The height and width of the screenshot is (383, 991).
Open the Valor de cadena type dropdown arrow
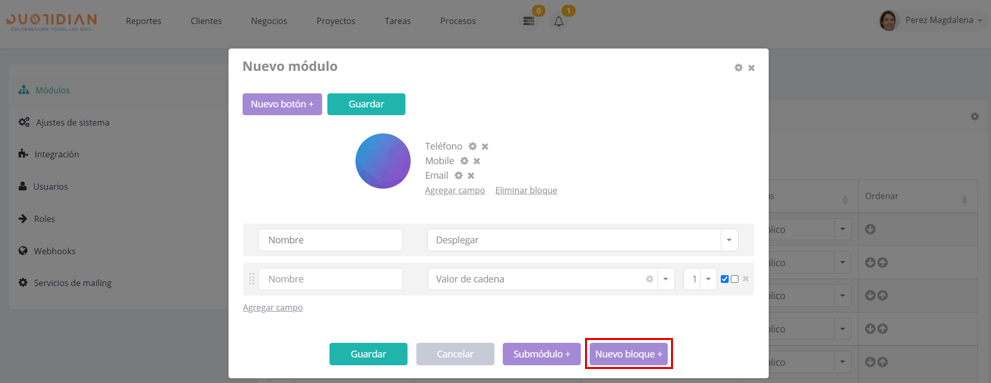click(x=666, y=279)
